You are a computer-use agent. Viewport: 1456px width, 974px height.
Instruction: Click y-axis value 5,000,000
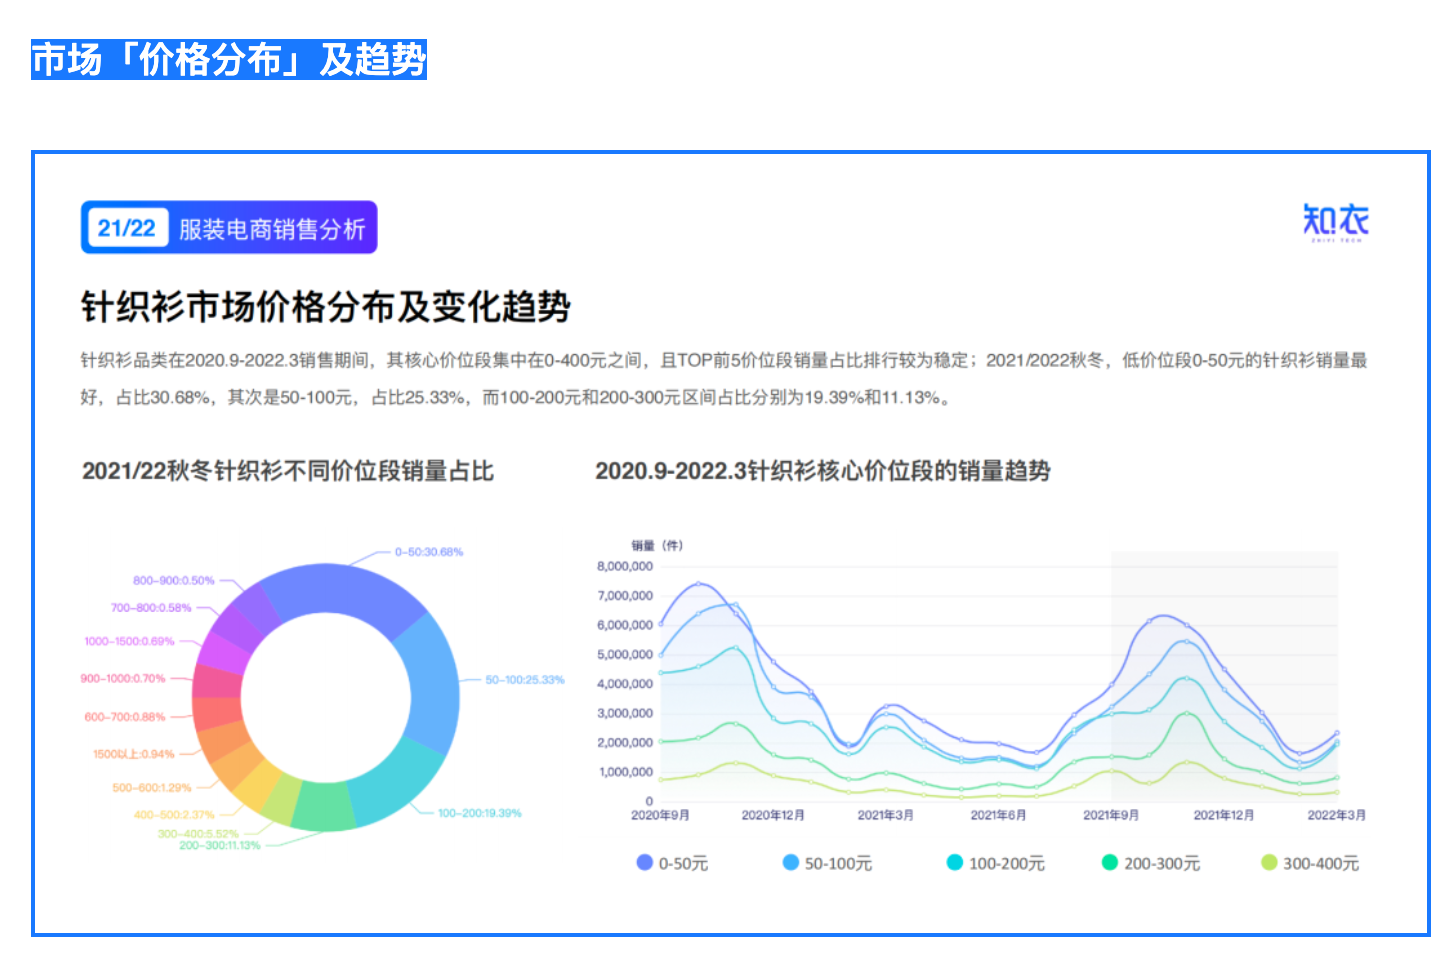tap(625, 655)
